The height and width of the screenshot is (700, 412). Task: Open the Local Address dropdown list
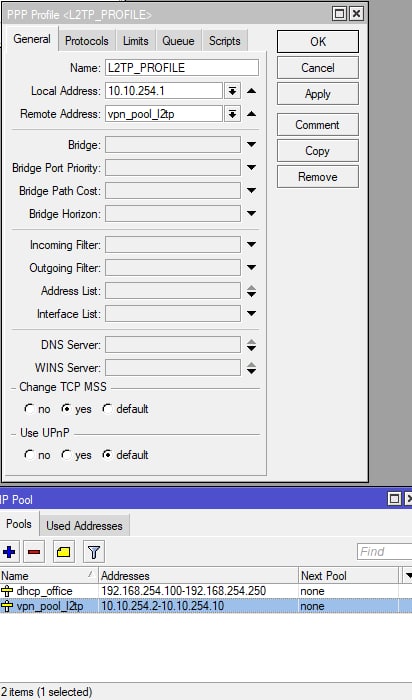[232, 91]
